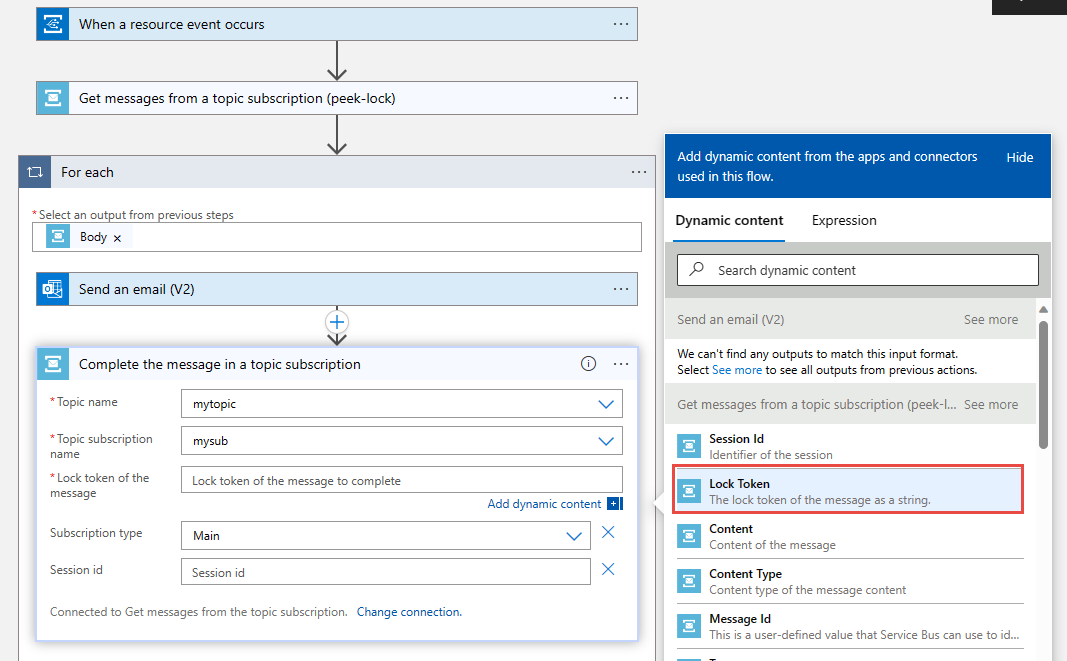Delete the Session id parameter field
Screen dimensions: 1067x661
coord(608,570)
